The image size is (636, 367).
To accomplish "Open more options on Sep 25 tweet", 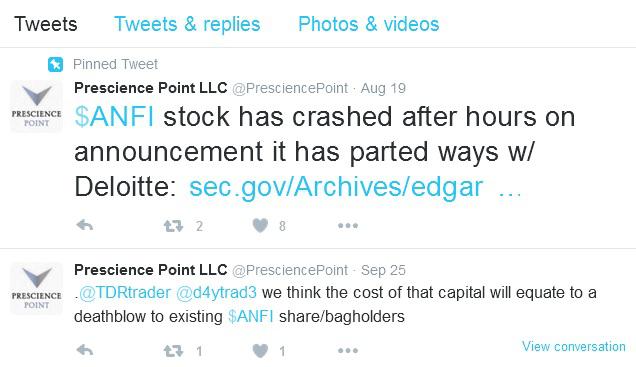I will (348, 351).
